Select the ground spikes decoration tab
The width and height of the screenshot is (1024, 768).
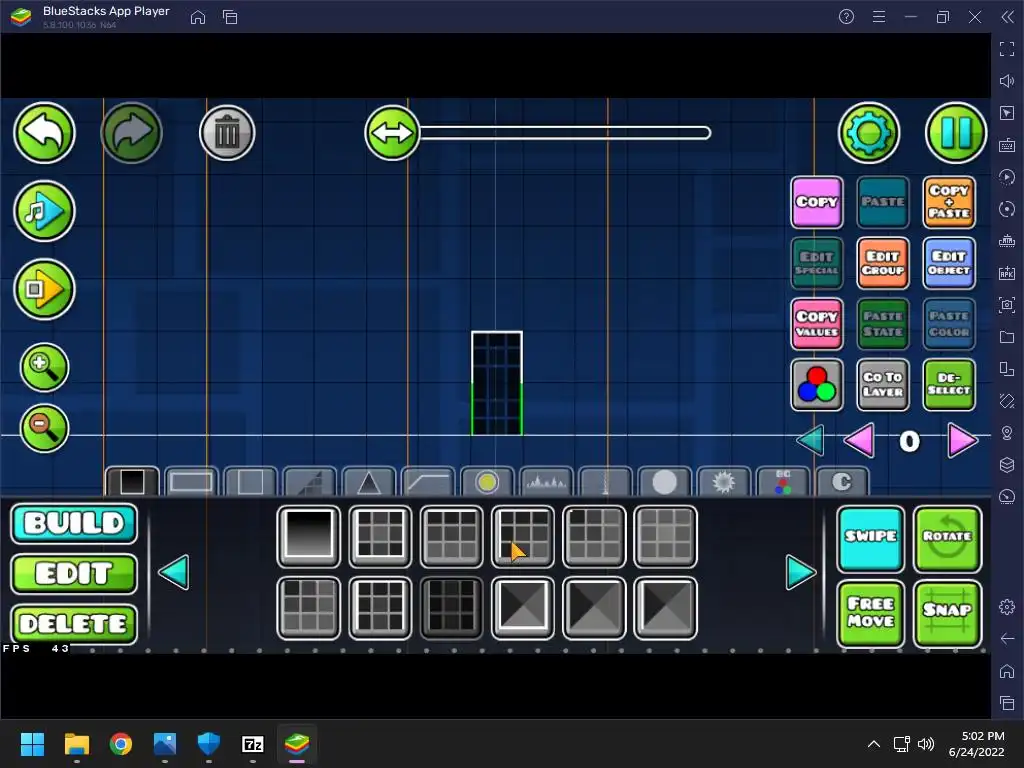coord(546,482)
